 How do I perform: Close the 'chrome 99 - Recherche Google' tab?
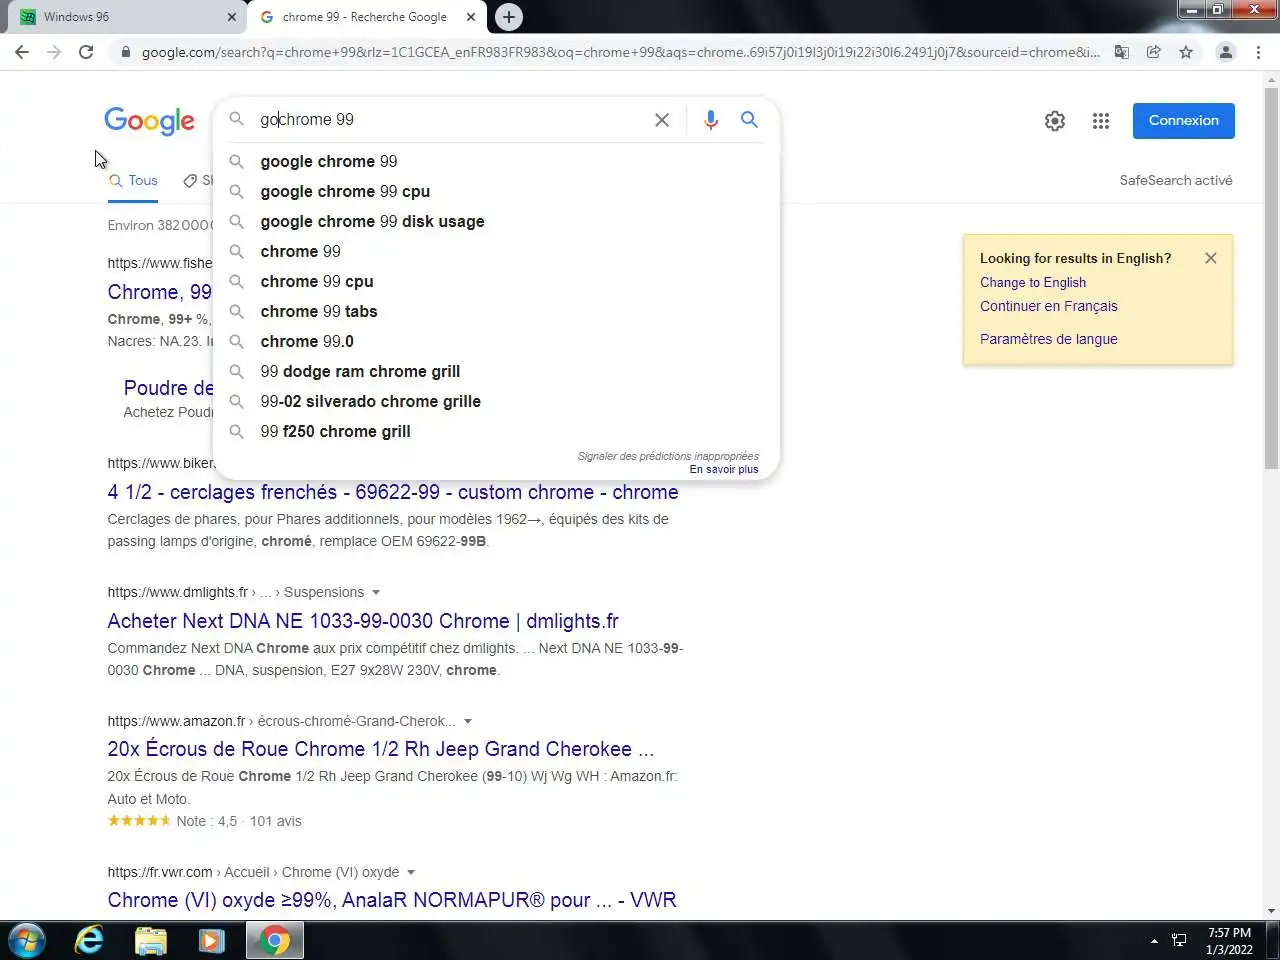click(471, 17)
